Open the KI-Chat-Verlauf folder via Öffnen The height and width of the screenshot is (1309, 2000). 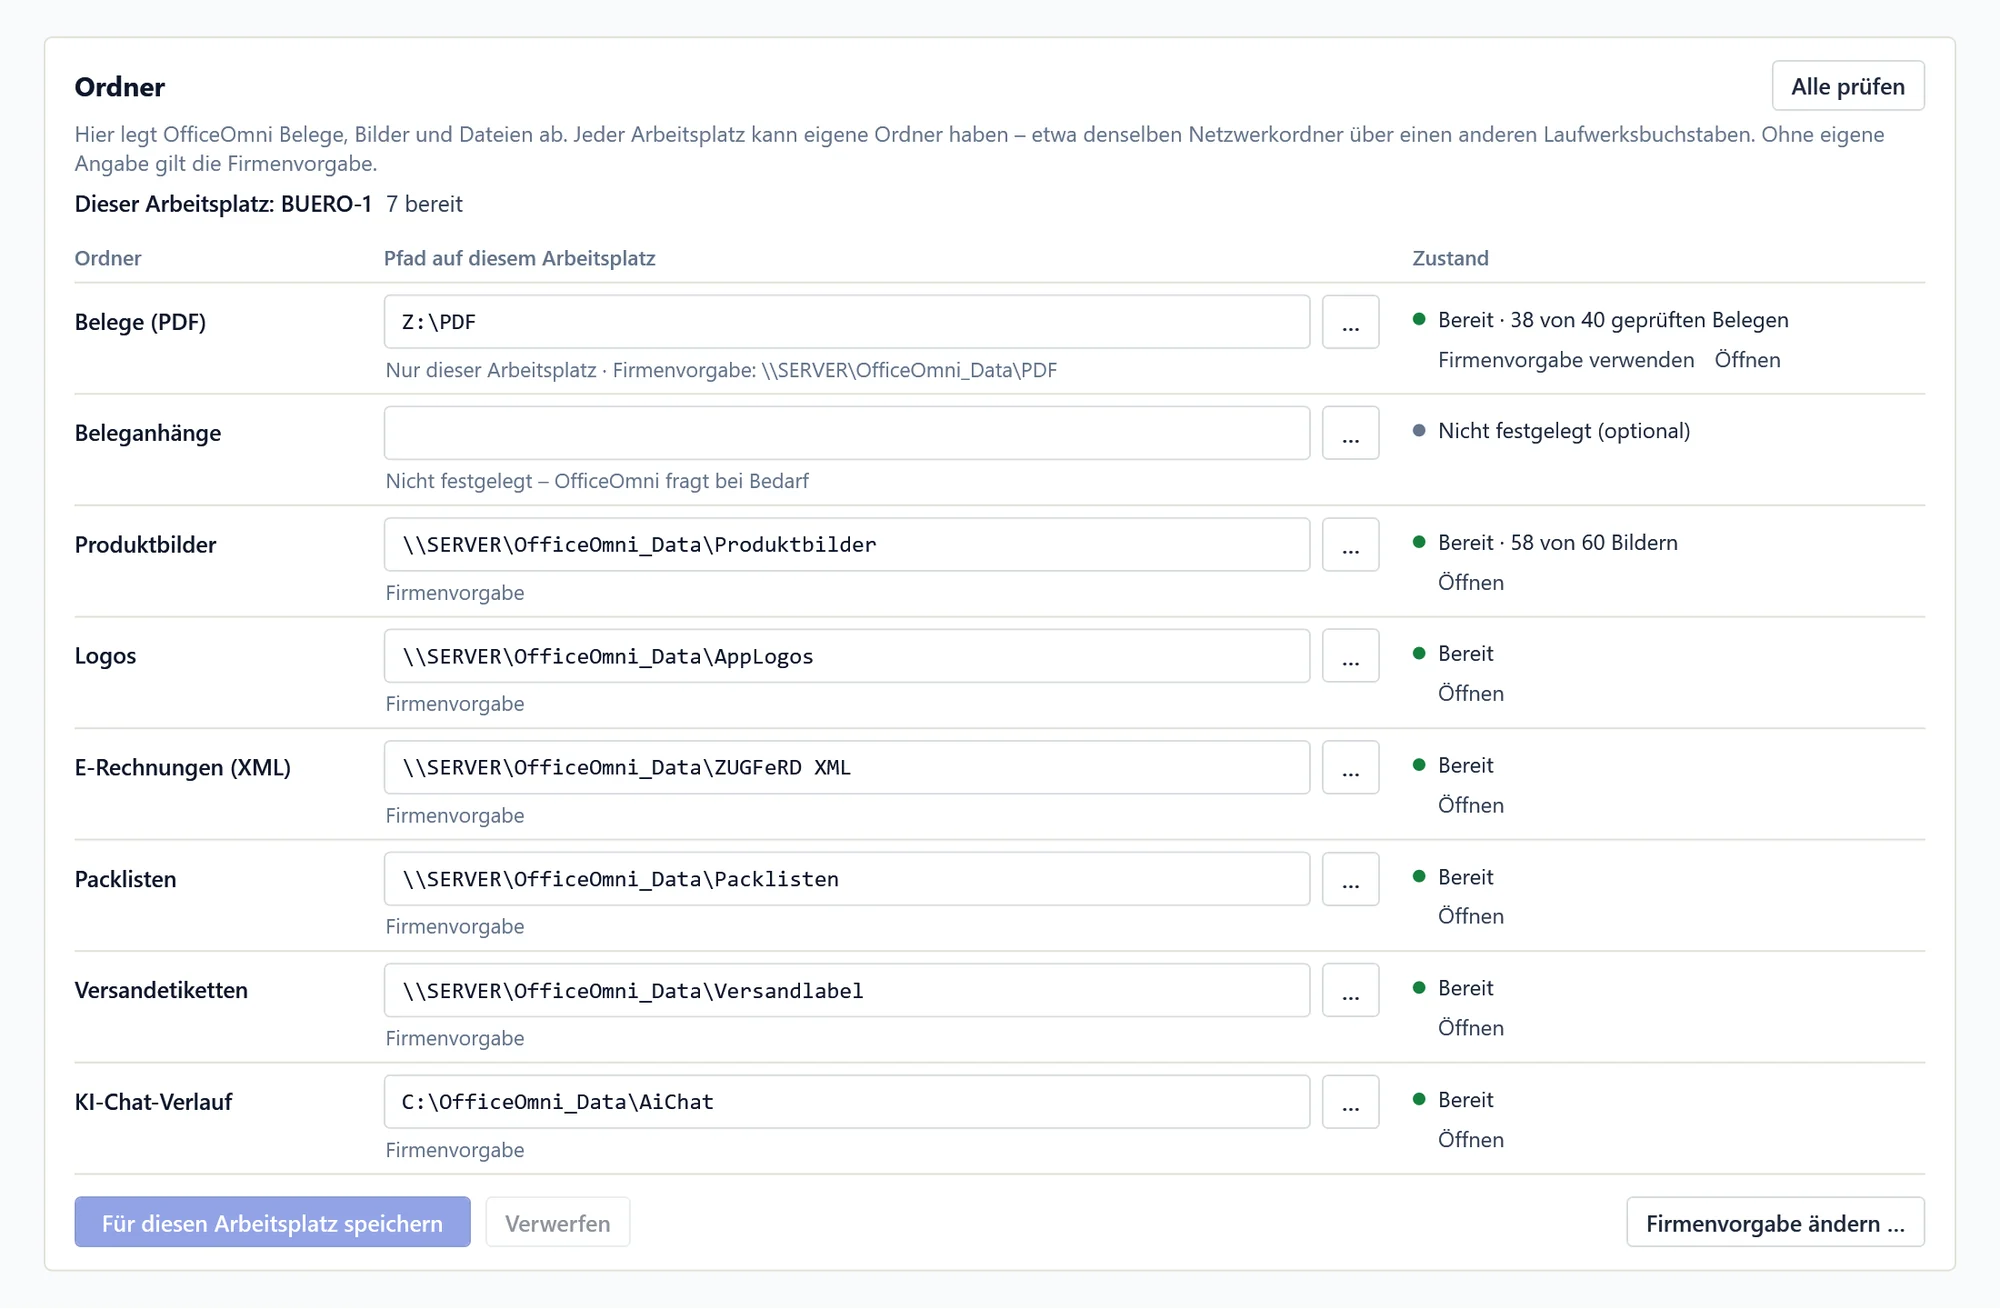tap(1470, 1140)
